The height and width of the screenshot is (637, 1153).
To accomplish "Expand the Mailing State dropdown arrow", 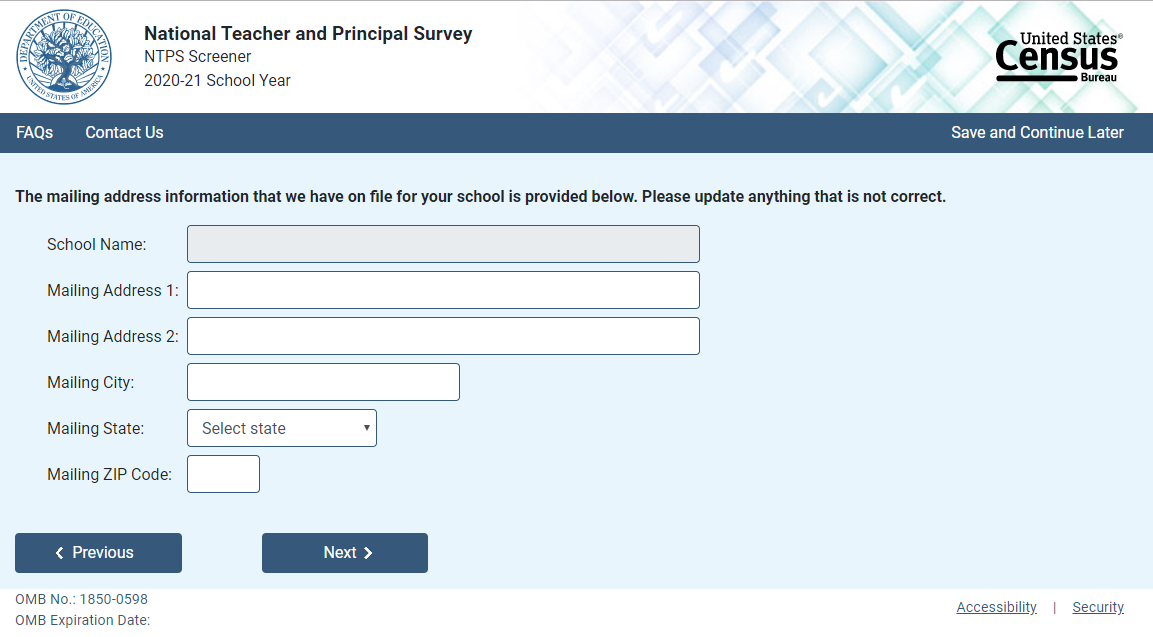I will coord(367,428).
